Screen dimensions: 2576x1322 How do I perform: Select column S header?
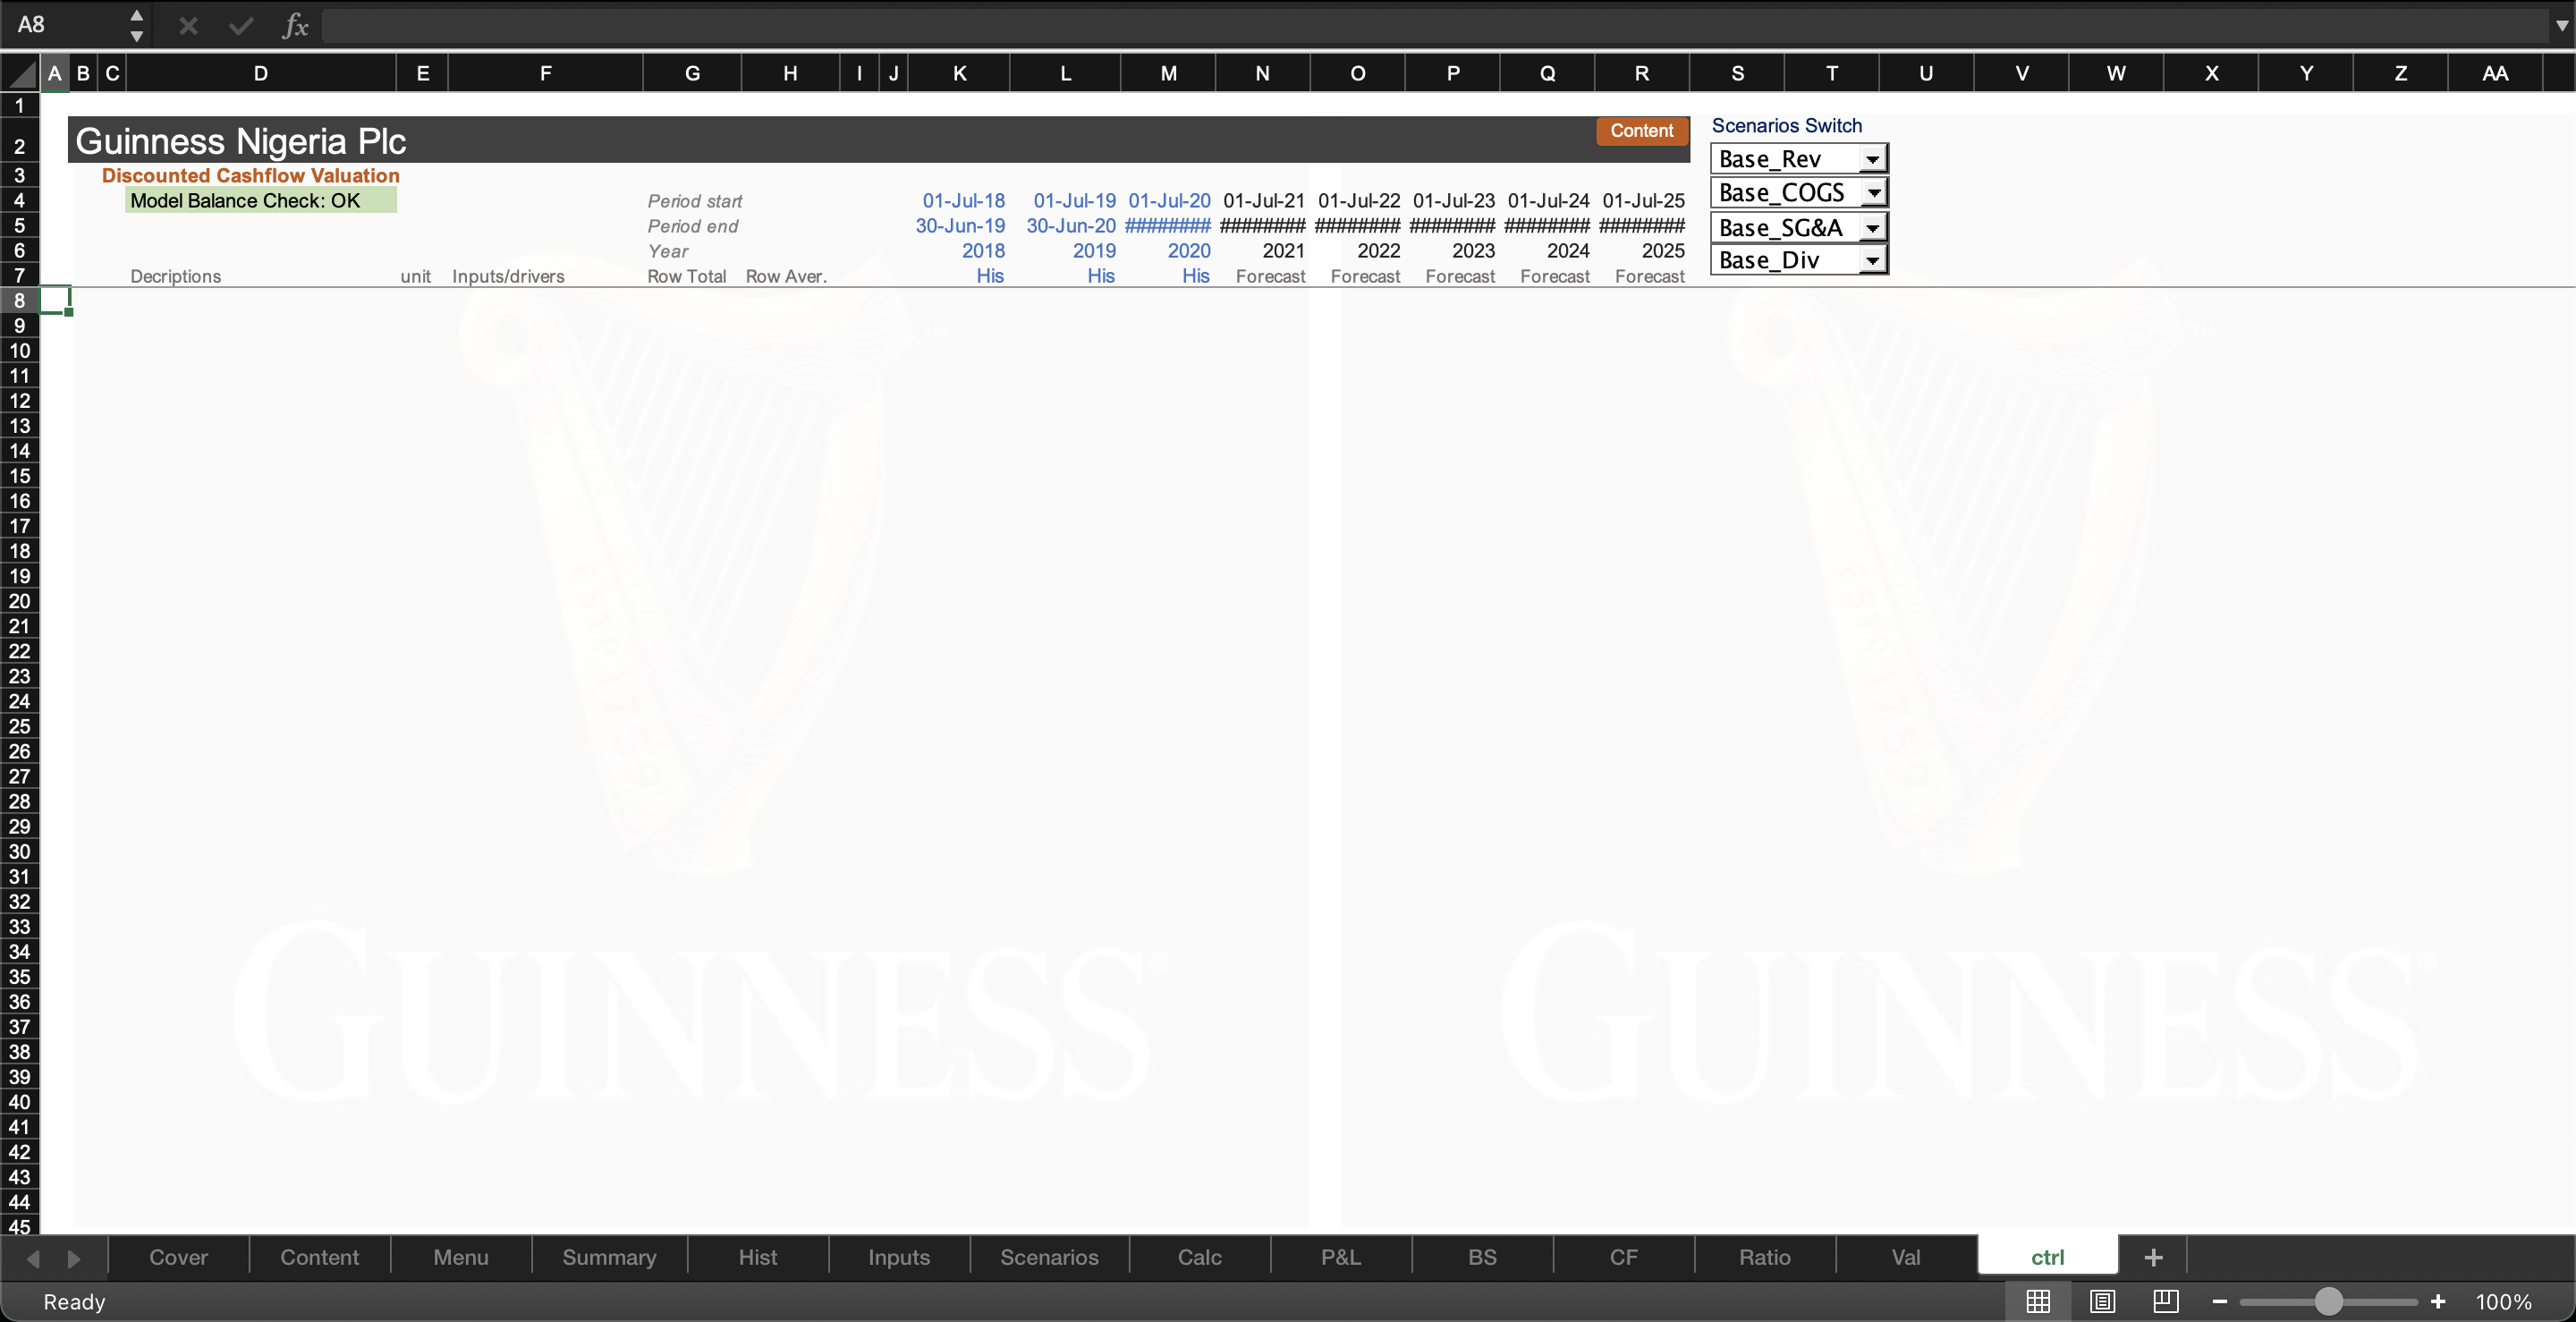[1737, 73]
